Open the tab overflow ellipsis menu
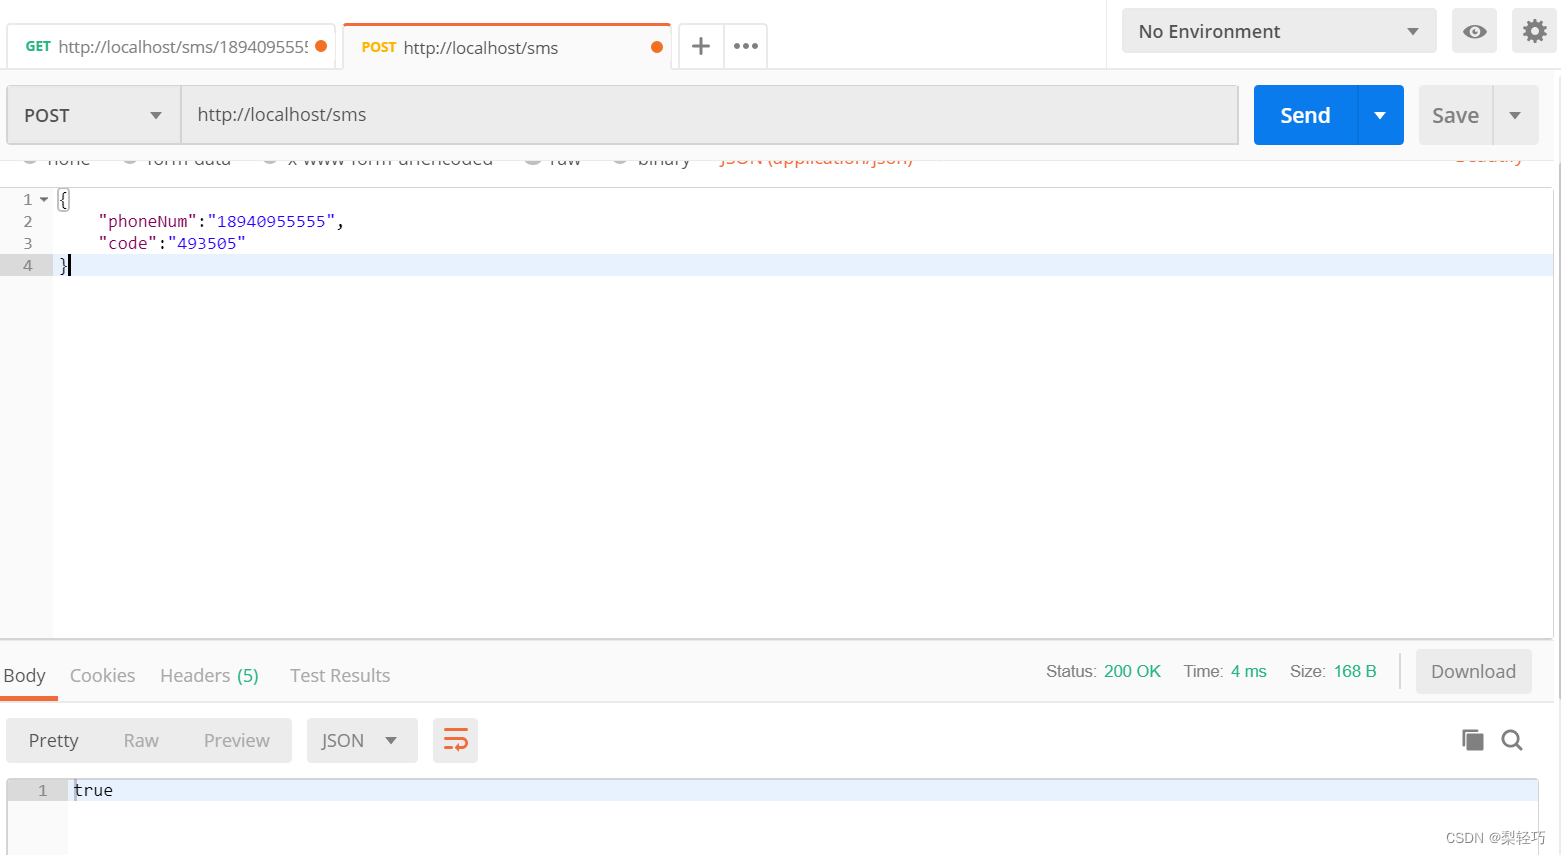 [745, 46]
